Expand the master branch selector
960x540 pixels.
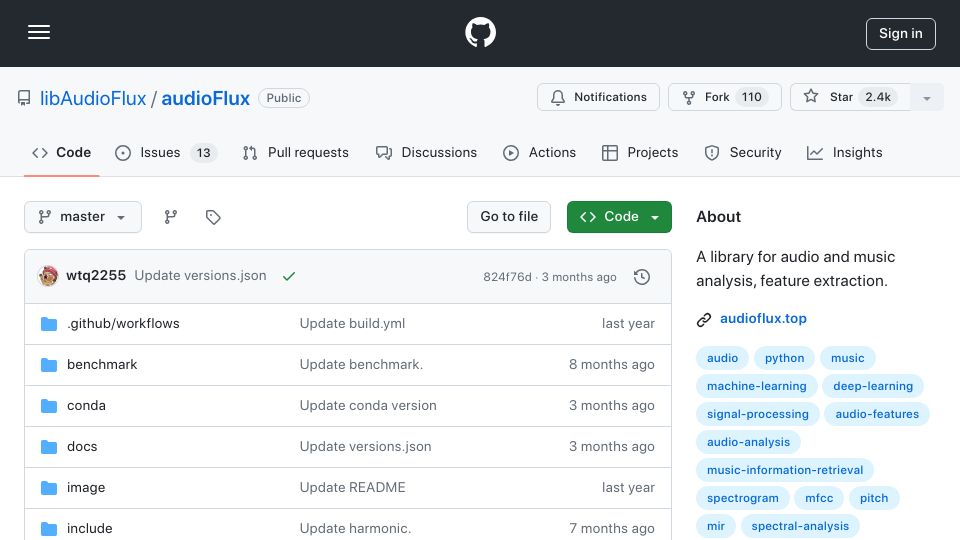(x=83, y=217)
